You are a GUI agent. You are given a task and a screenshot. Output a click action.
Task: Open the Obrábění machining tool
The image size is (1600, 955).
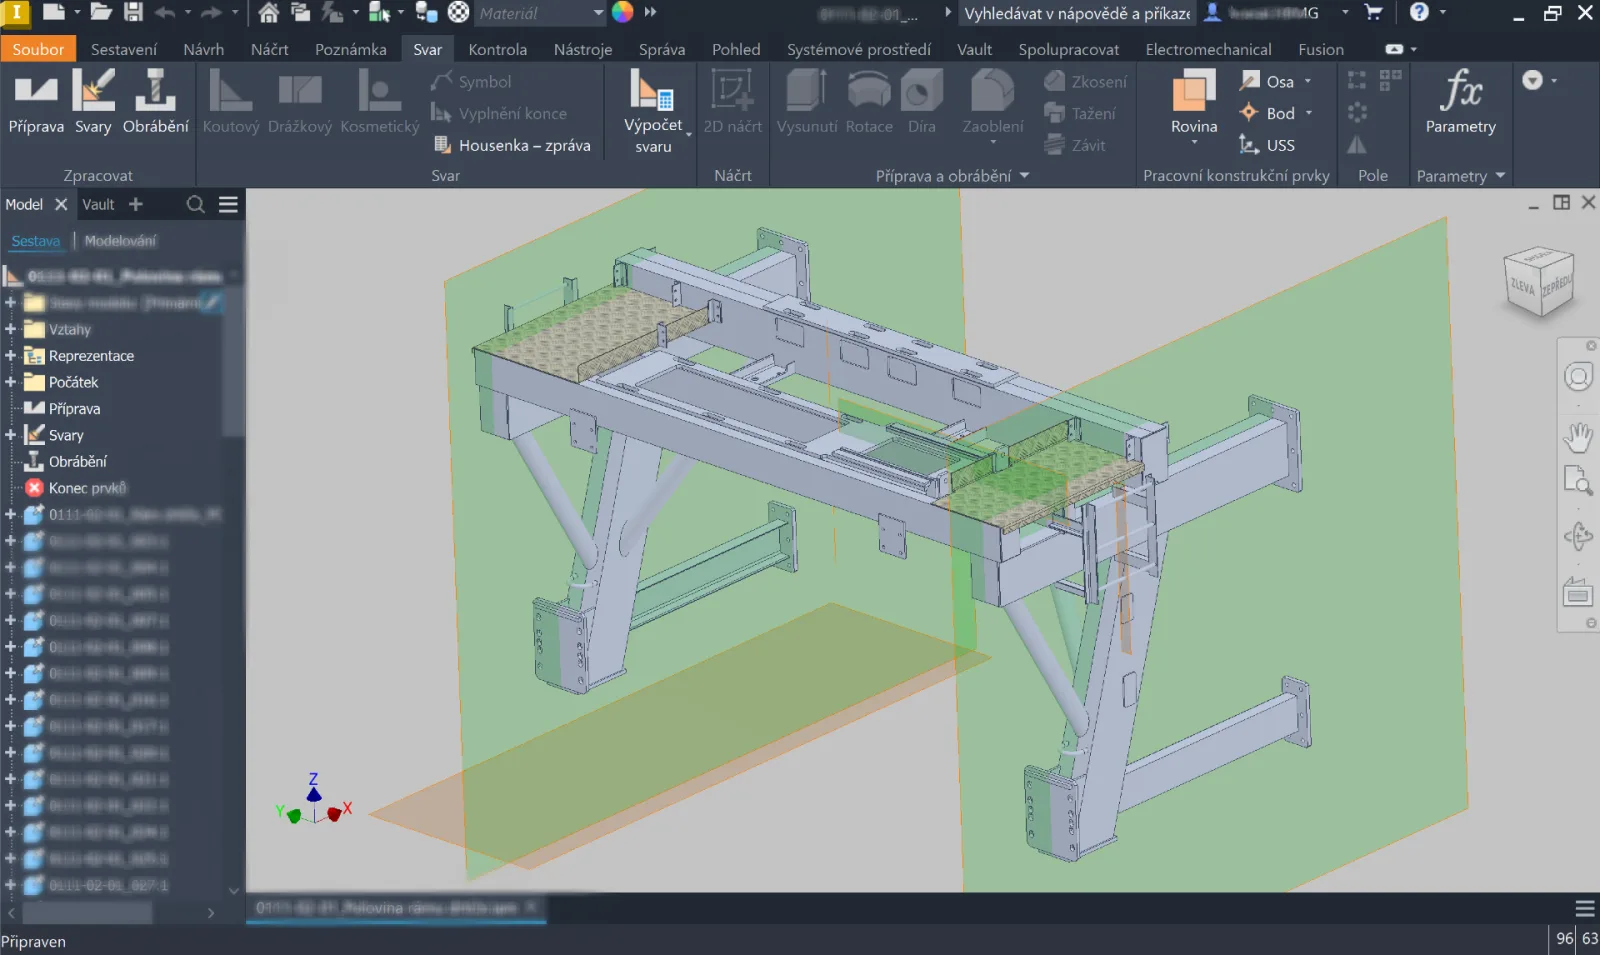pos(155,102)
